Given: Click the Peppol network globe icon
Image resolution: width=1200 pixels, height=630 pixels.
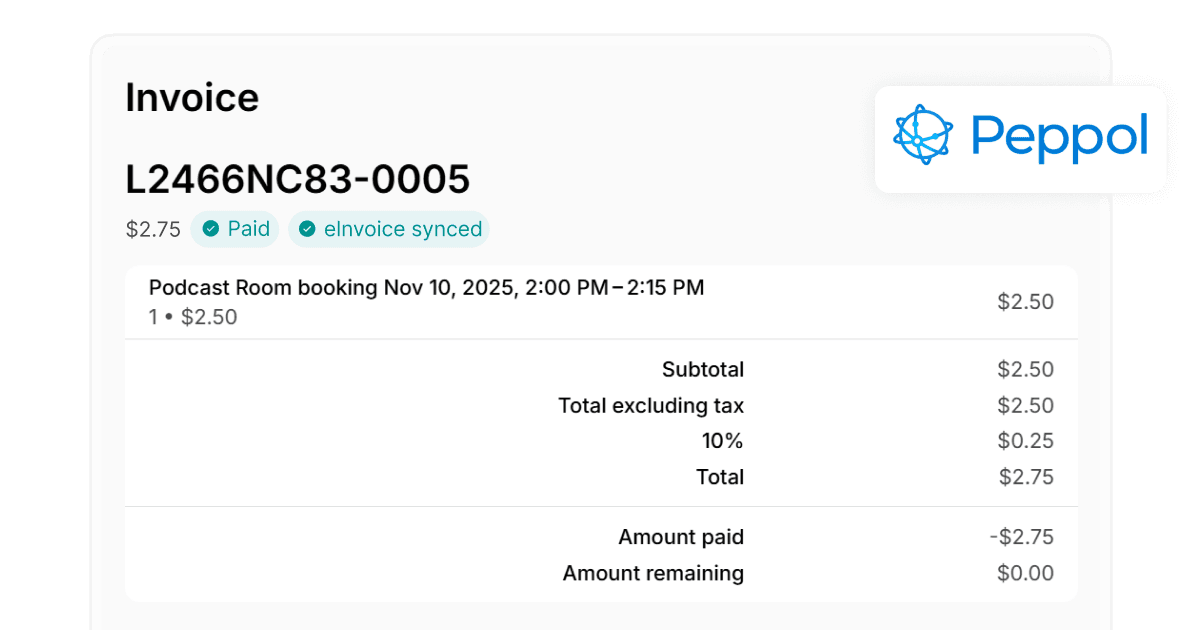Looking at the screenshot, I should pyautogui.click(x=922, y=134).
